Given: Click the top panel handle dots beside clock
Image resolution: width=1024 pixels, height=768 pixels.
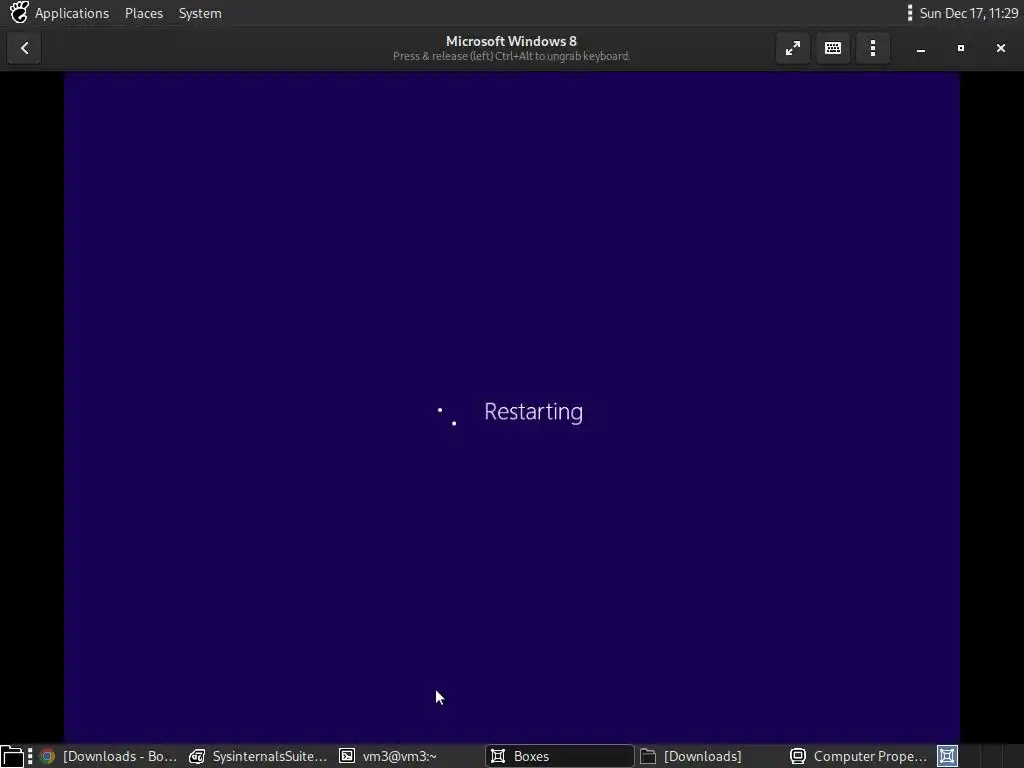Looking at the screenshot, I should 910,13.
